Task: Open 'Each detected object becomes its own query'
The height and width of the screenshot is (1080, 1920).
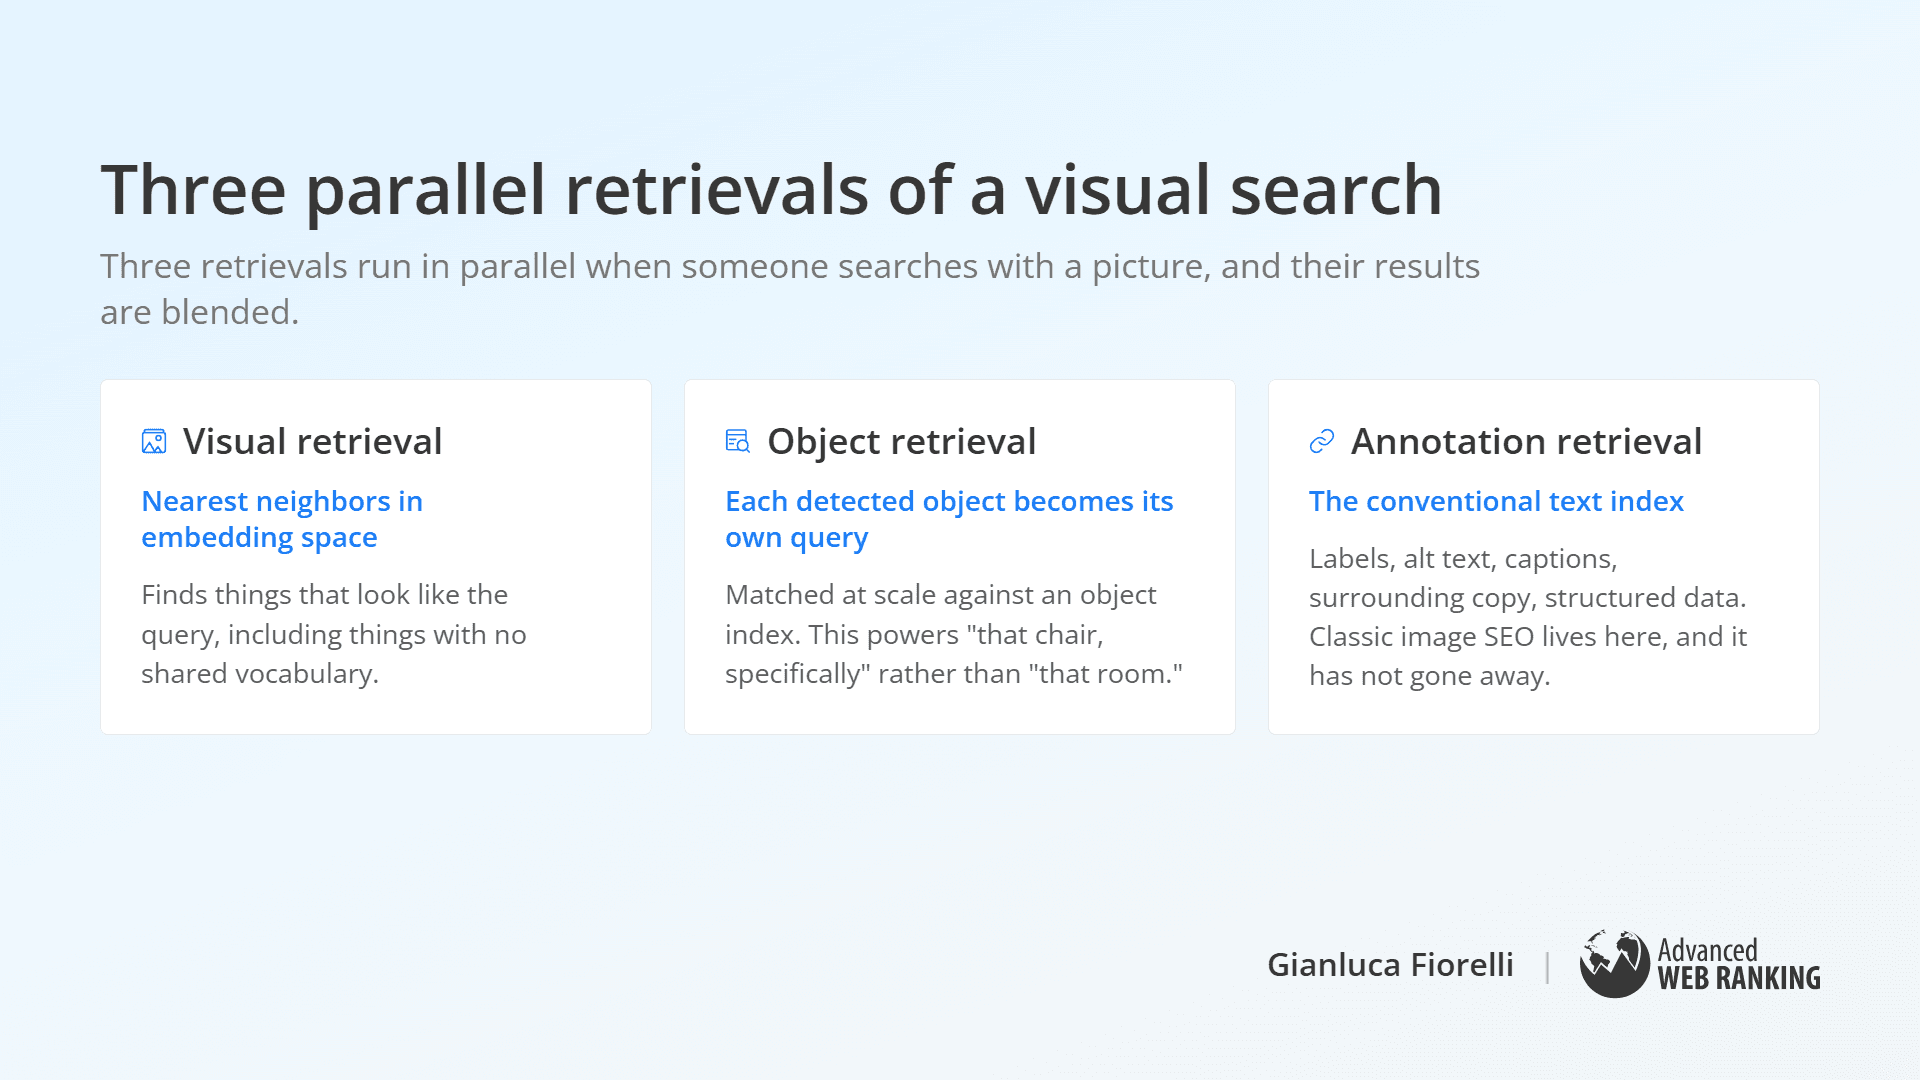Action: tap(949, 519)
